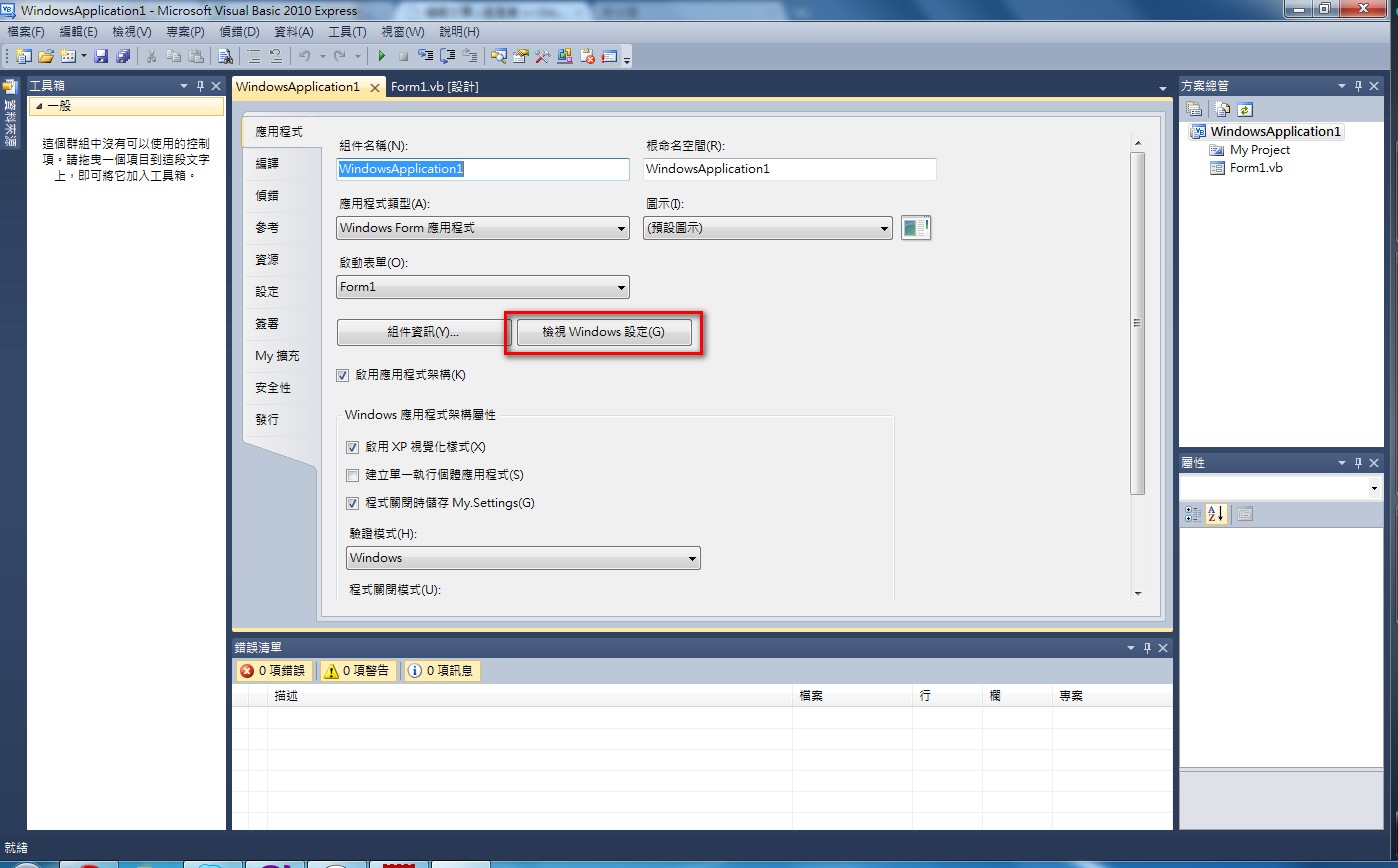Click the 組件名稱 text field
1398x868 pixels.
pos(483,169)
